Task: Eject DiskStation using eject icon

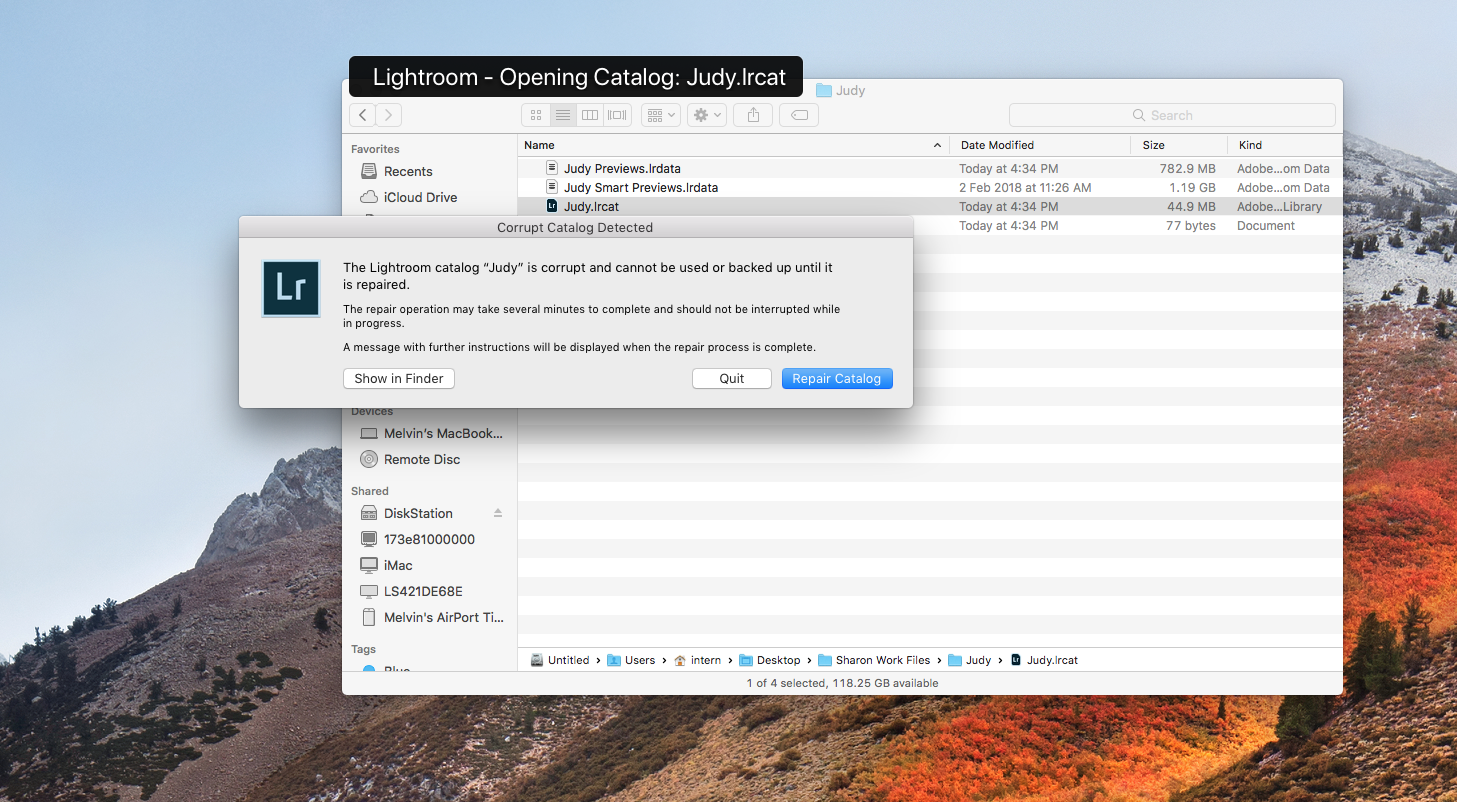Action: coord(498,513)
